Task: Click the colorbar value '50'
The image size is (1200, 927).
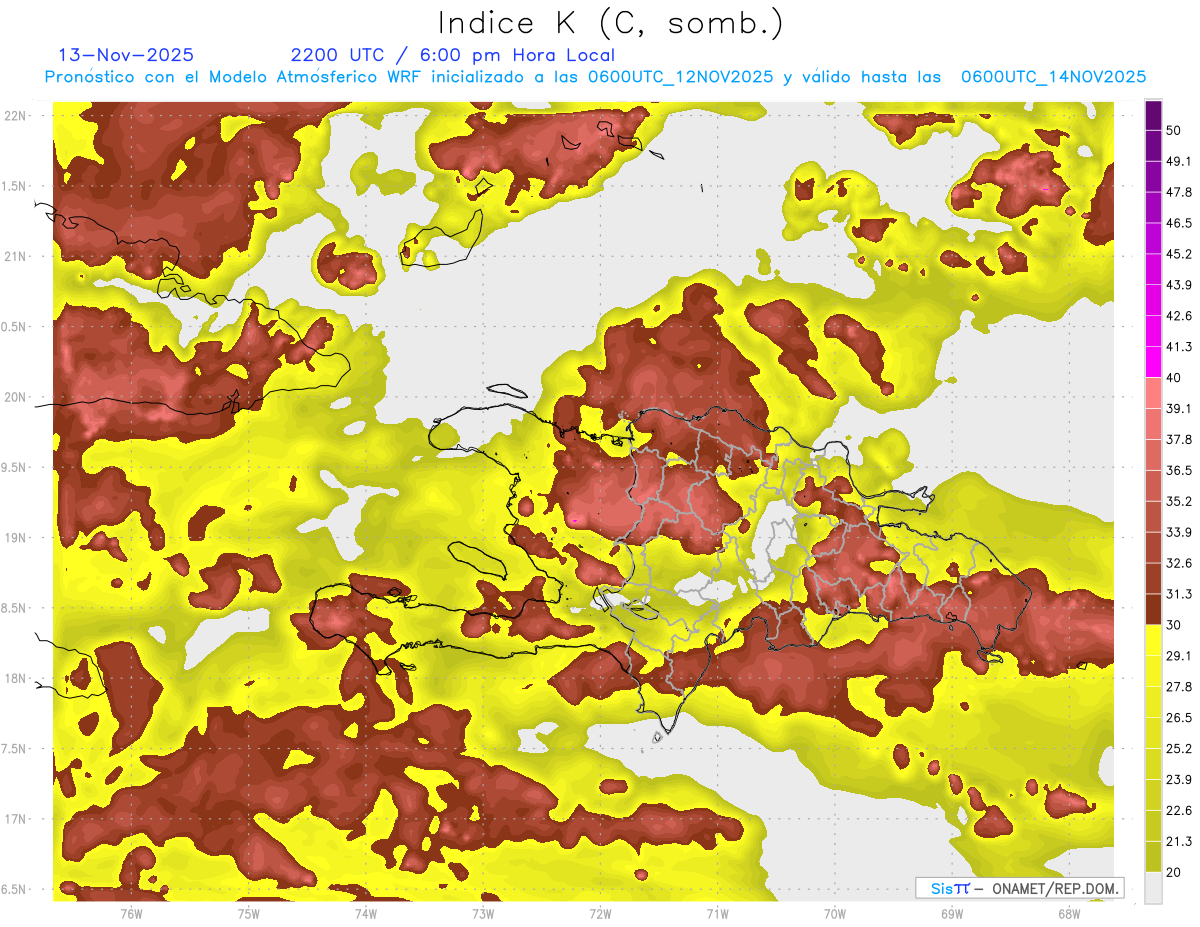Action: click(x=1173, y=130)
